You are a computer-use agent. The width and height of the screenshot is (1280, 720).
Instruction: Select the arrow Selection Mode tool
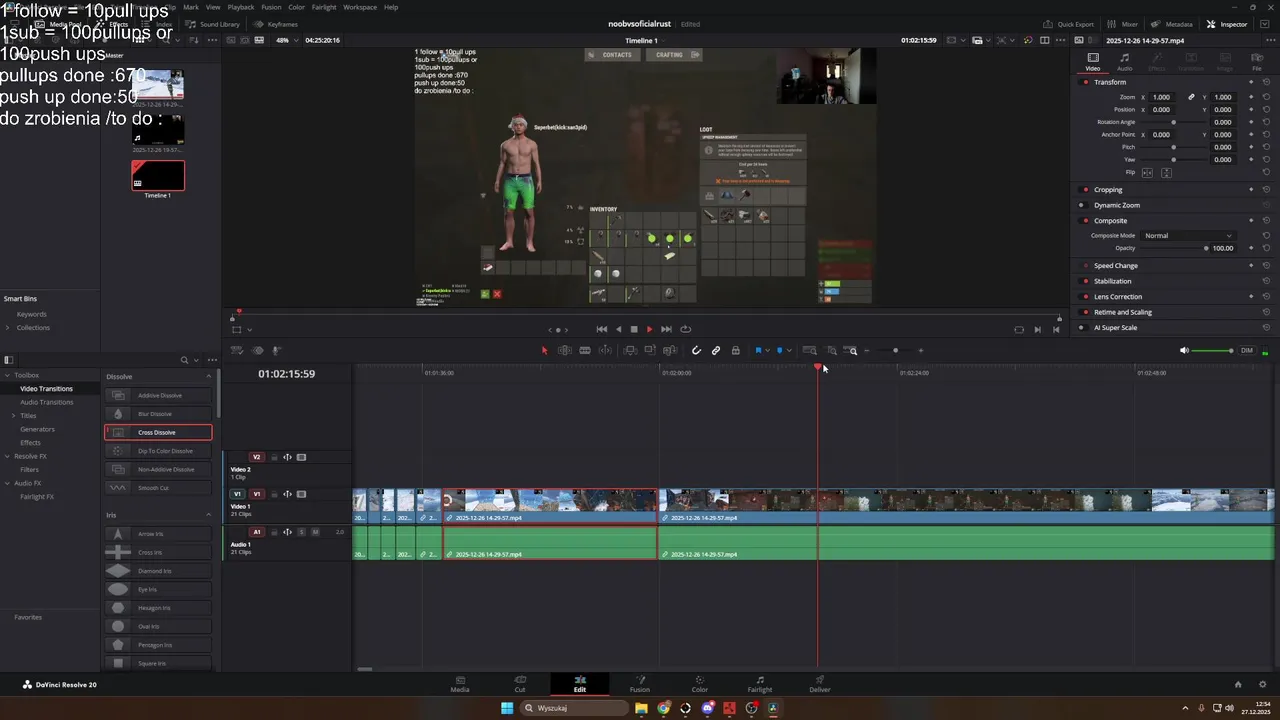545,350
